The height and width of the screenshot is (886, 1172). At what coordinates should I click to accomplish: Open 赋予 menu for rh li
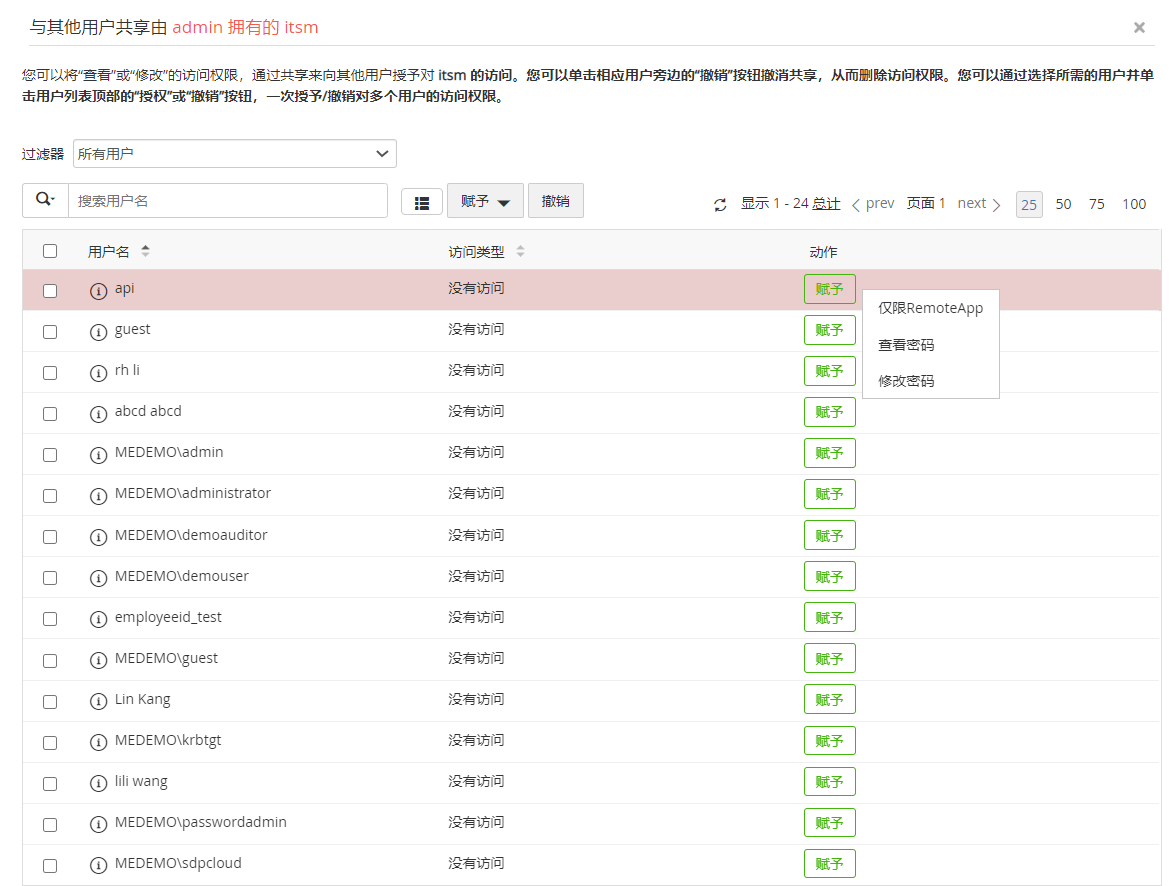tap(830, 372)
